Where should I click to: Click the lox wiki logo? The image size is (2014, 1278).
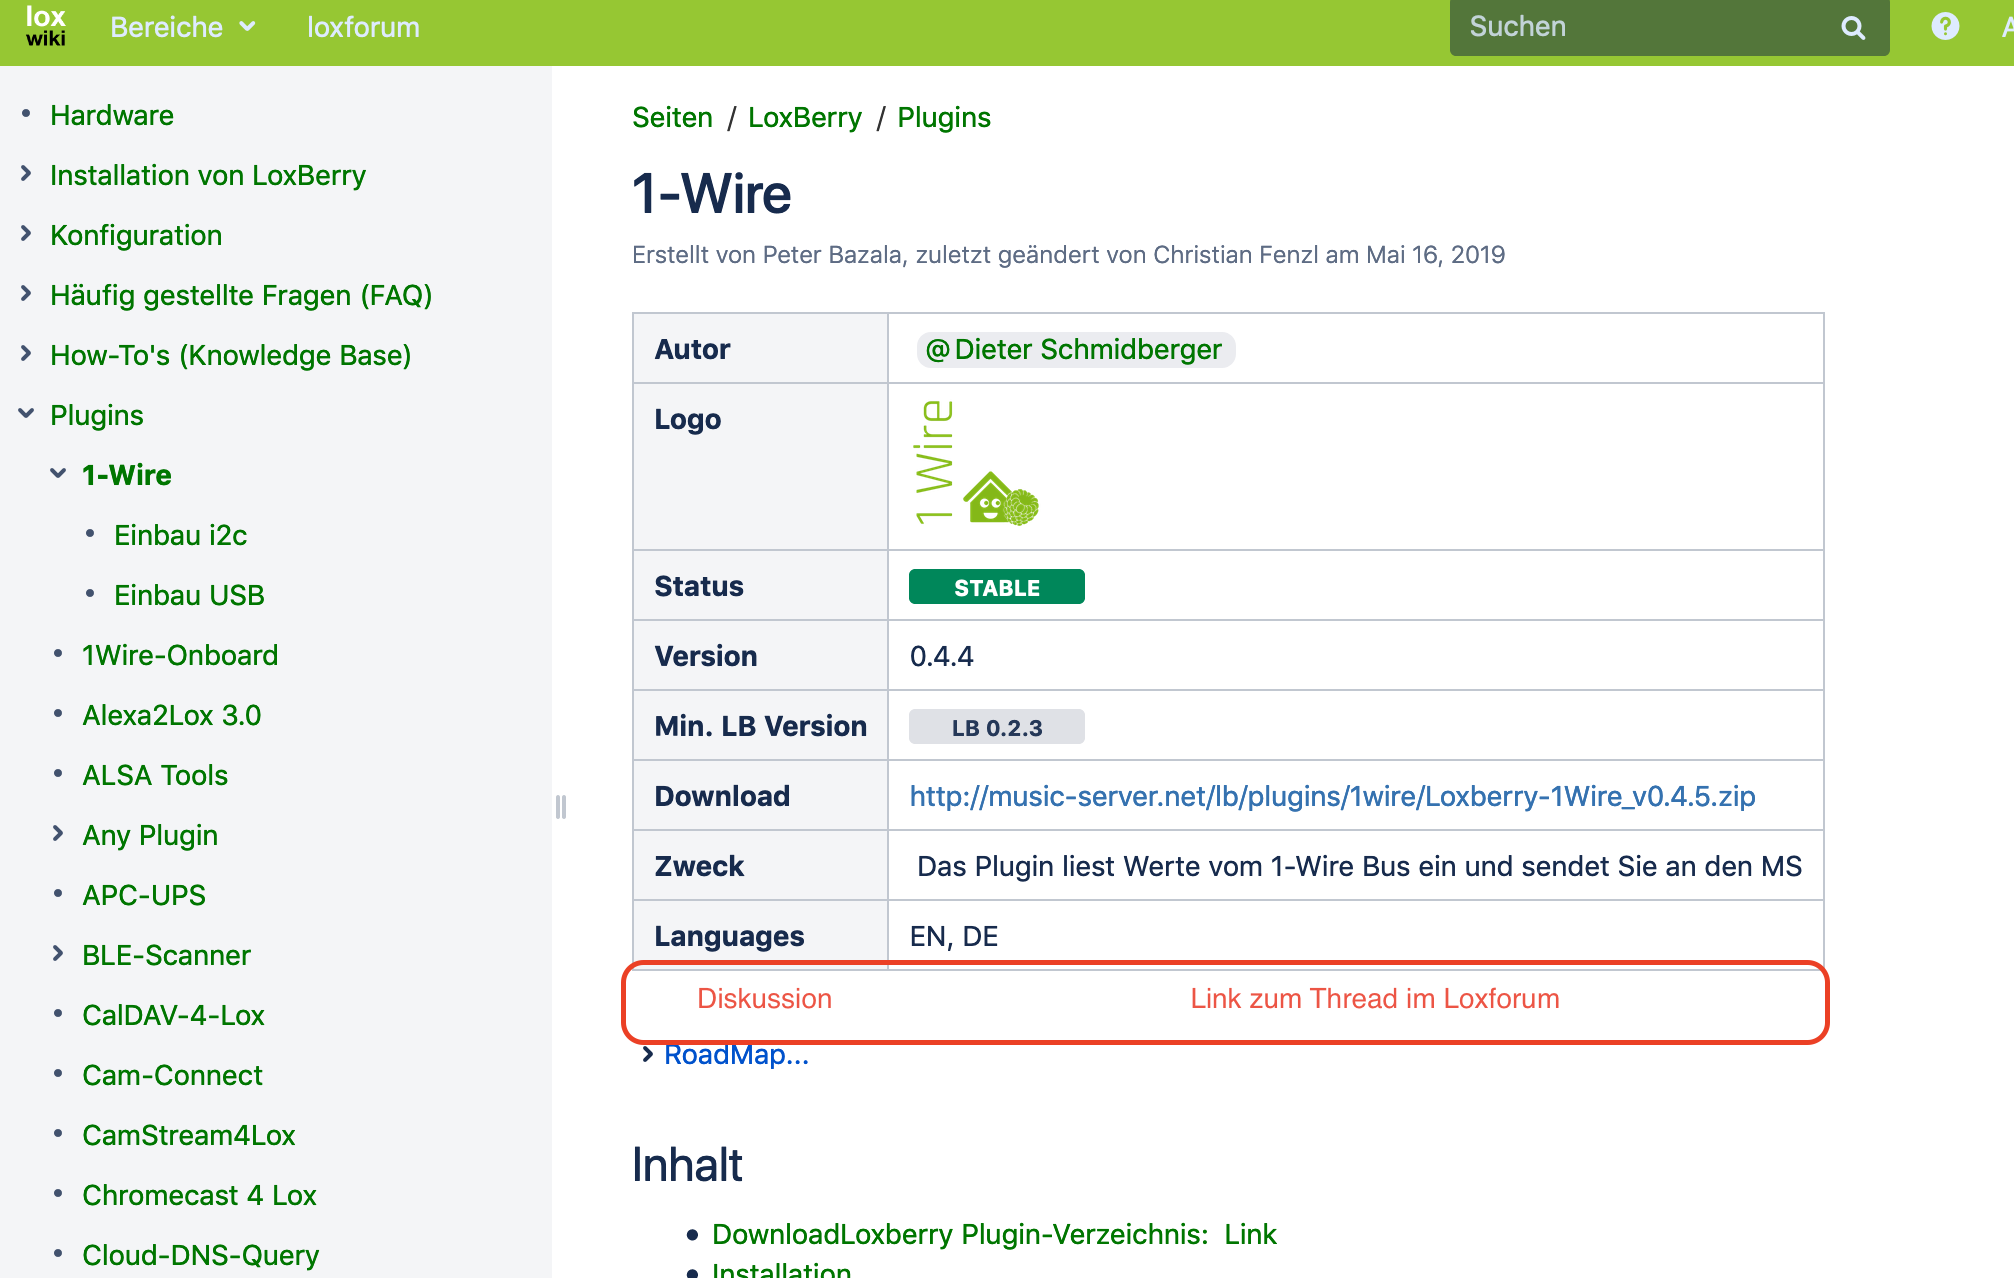pos(45,27)
